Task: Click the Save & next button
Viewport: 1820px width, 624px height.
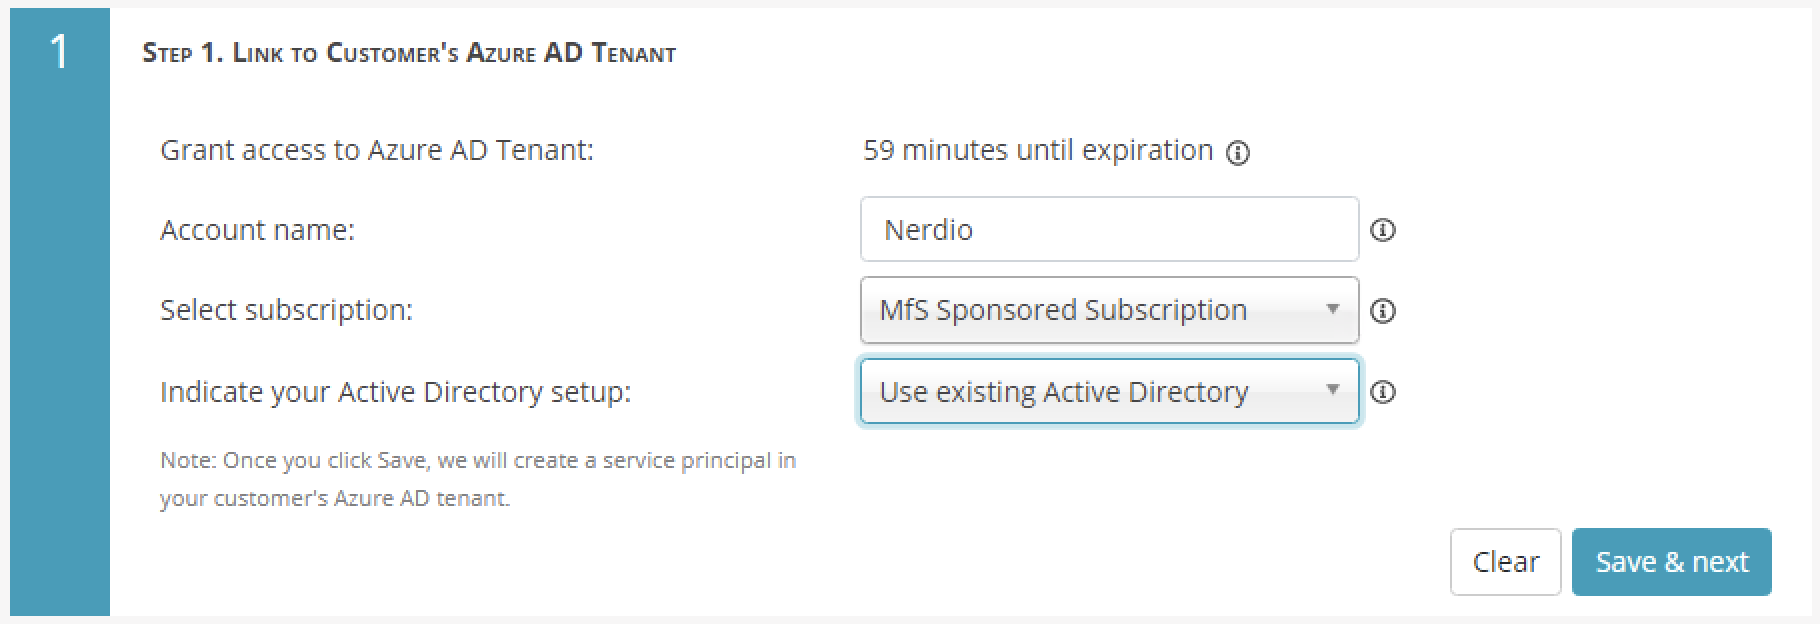Action: click(x=1672, y=562)
